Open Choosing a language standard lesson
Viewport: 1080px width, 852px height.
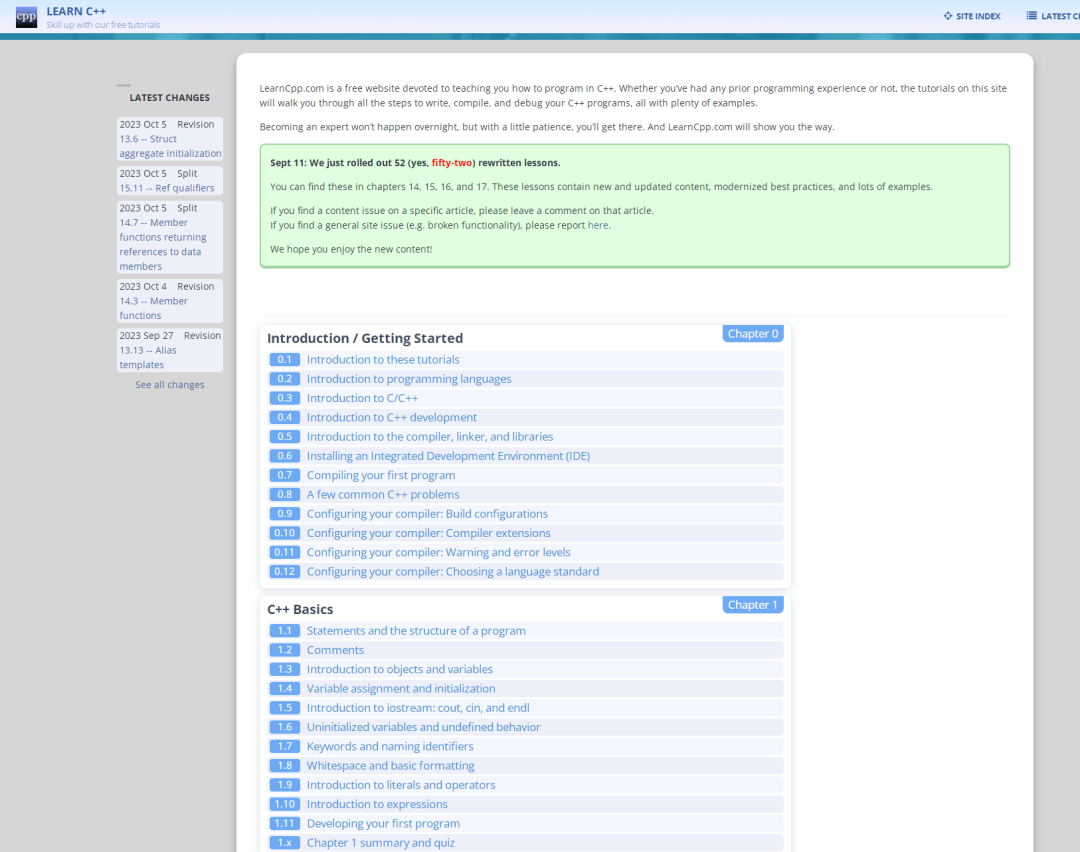point(453,572)
